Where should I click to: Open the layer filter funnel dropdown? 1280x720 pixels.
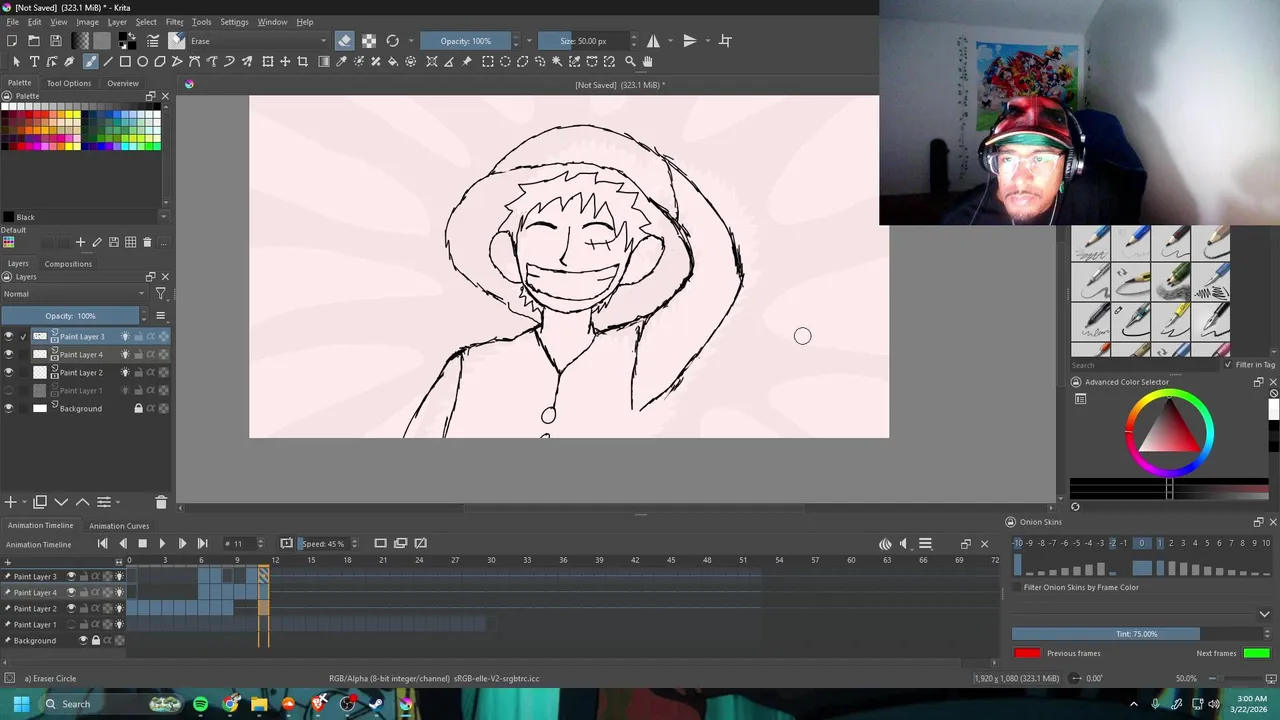coord(160,294)
